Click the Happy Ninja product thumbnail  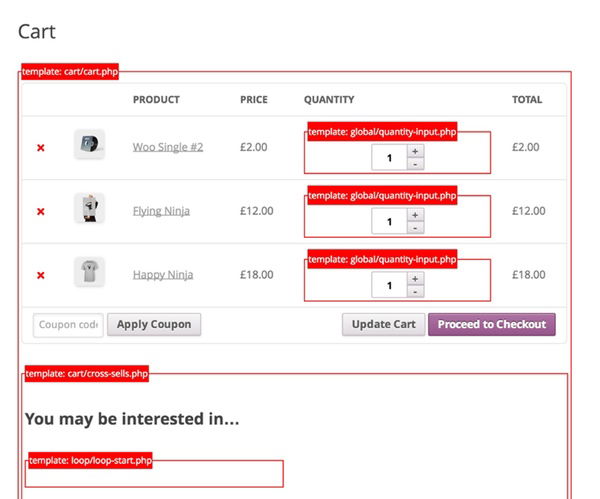pos(89,272)
